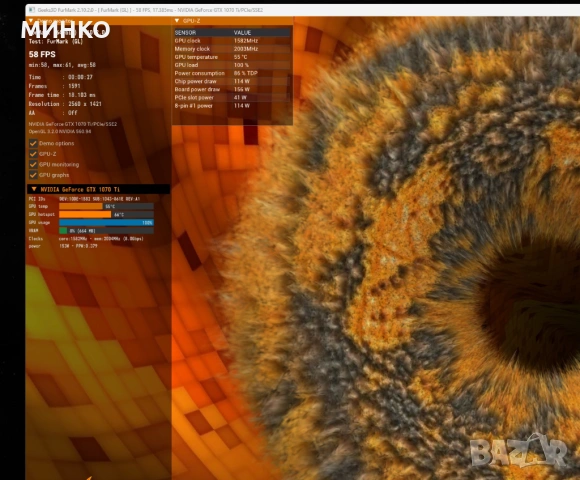Toggle the GPU-Z checkbox
This screenshot has width=580, height=480.
point(33,154)
